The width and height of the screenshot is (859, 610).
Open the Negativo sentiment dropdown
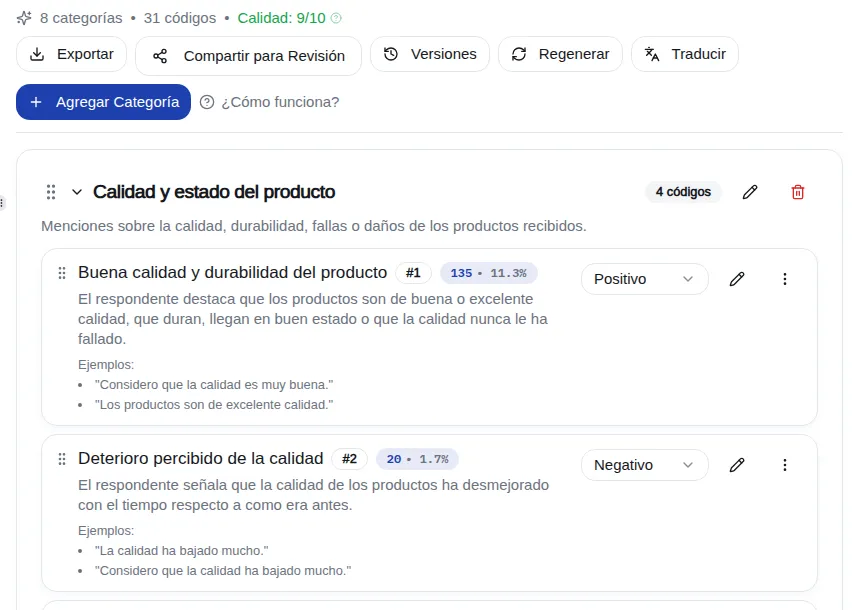[x=644, y=465]
